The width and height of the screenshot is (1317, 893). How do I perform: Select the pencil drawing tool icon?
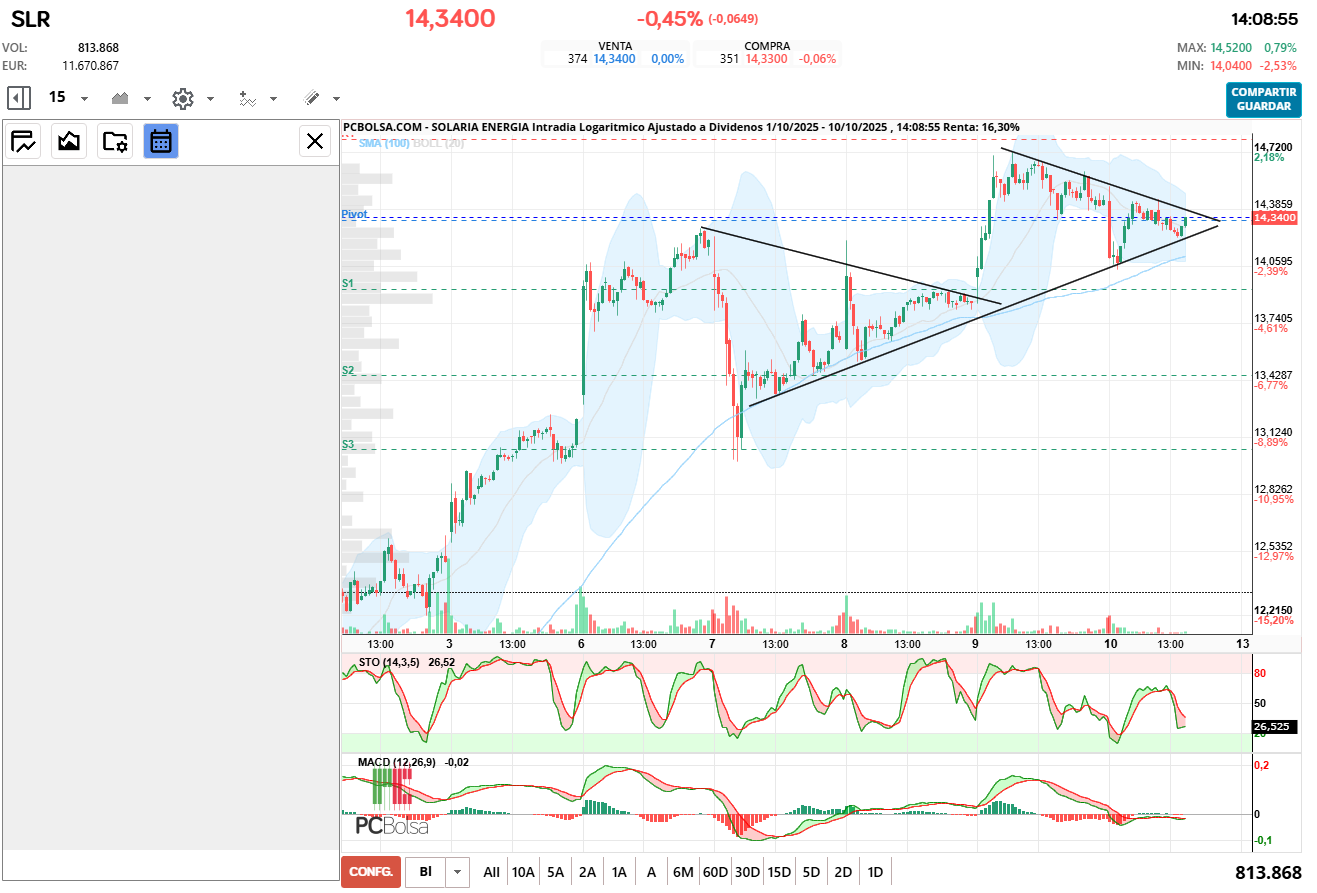[311, 98]
